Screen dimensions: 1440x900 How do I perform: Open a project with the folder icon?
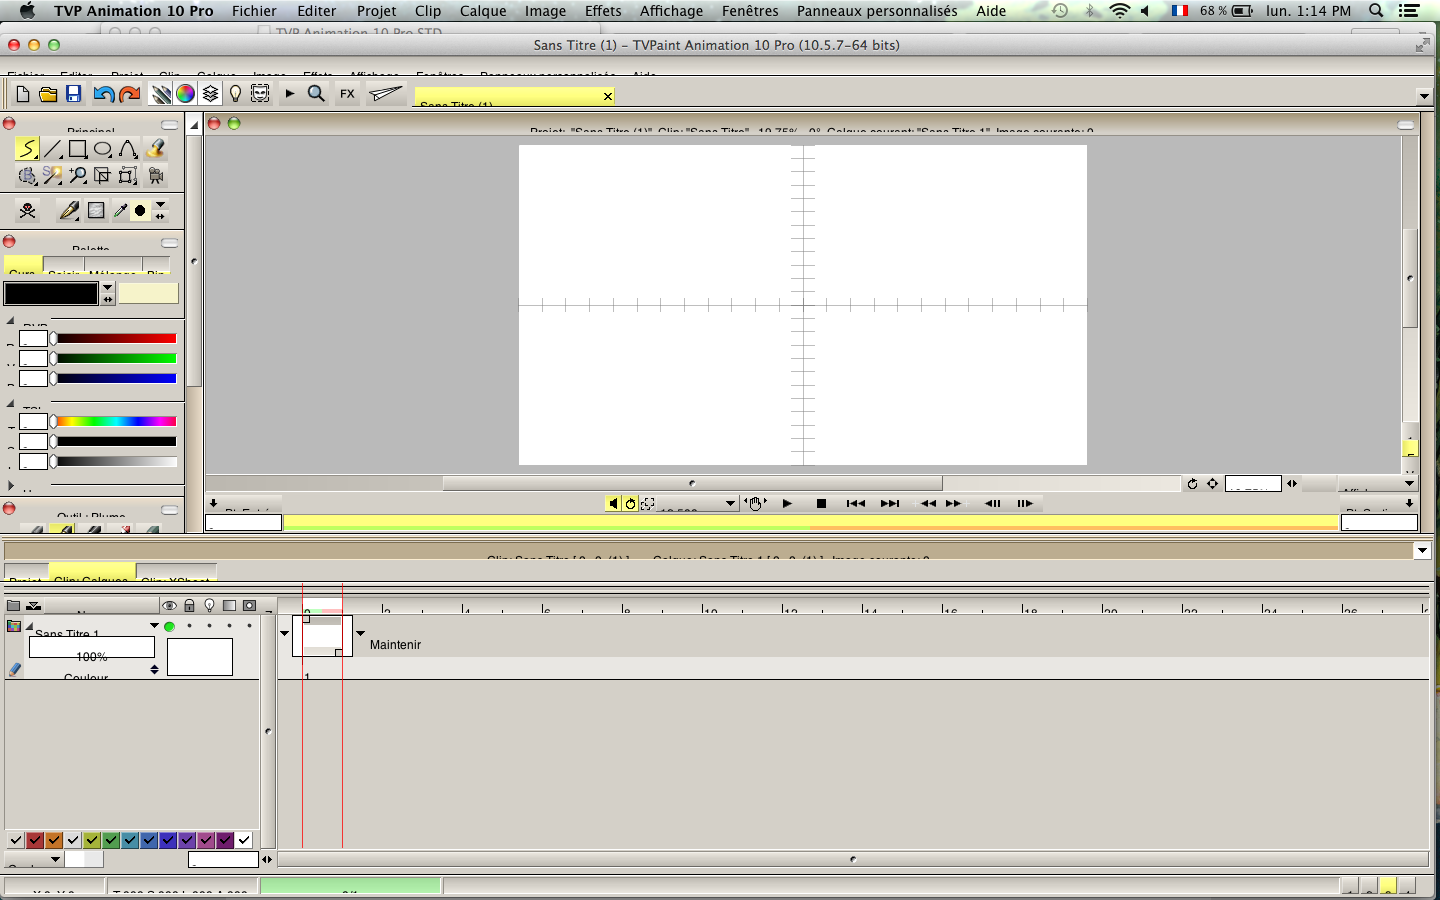pos(48,94)
